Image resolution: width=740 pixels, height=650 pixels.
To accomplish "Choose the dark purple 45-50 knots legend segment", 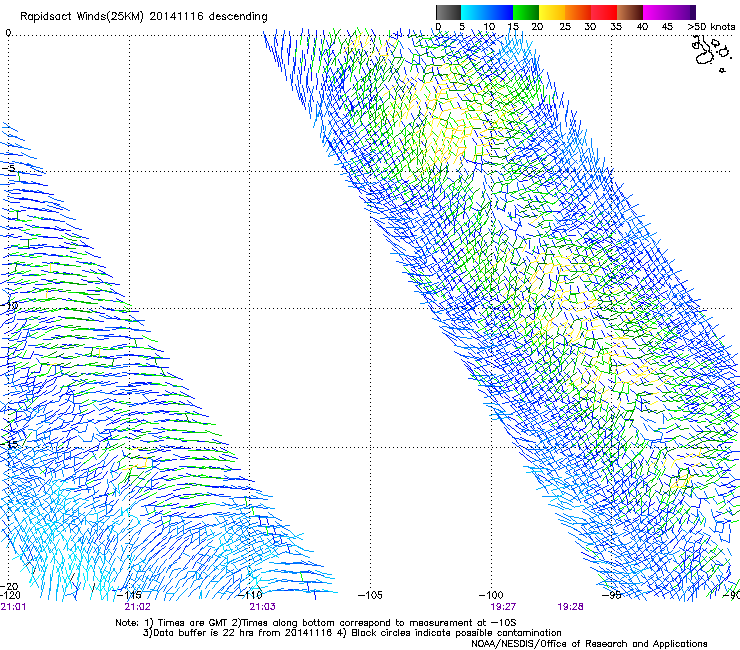I will pyautogui.click(x=683, y=12).
